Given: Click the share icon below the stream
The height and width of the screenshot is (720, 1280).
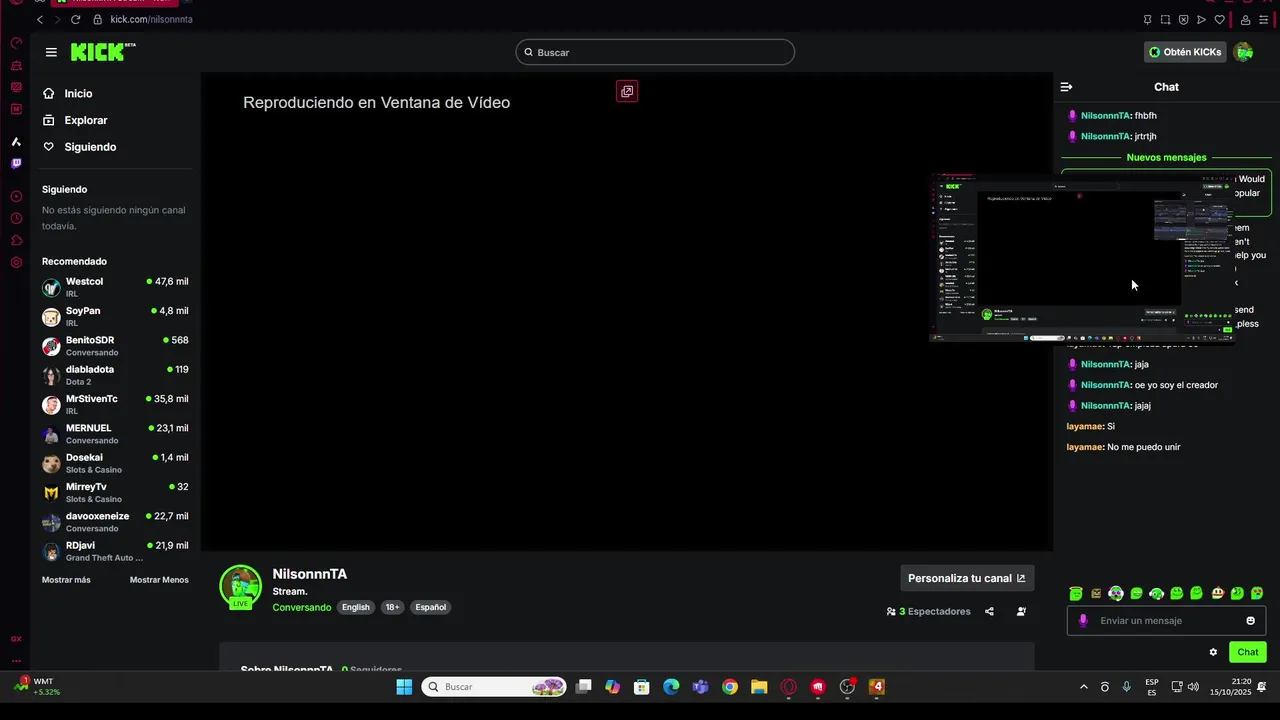Looking at the screenshot, I should [989, 611].
